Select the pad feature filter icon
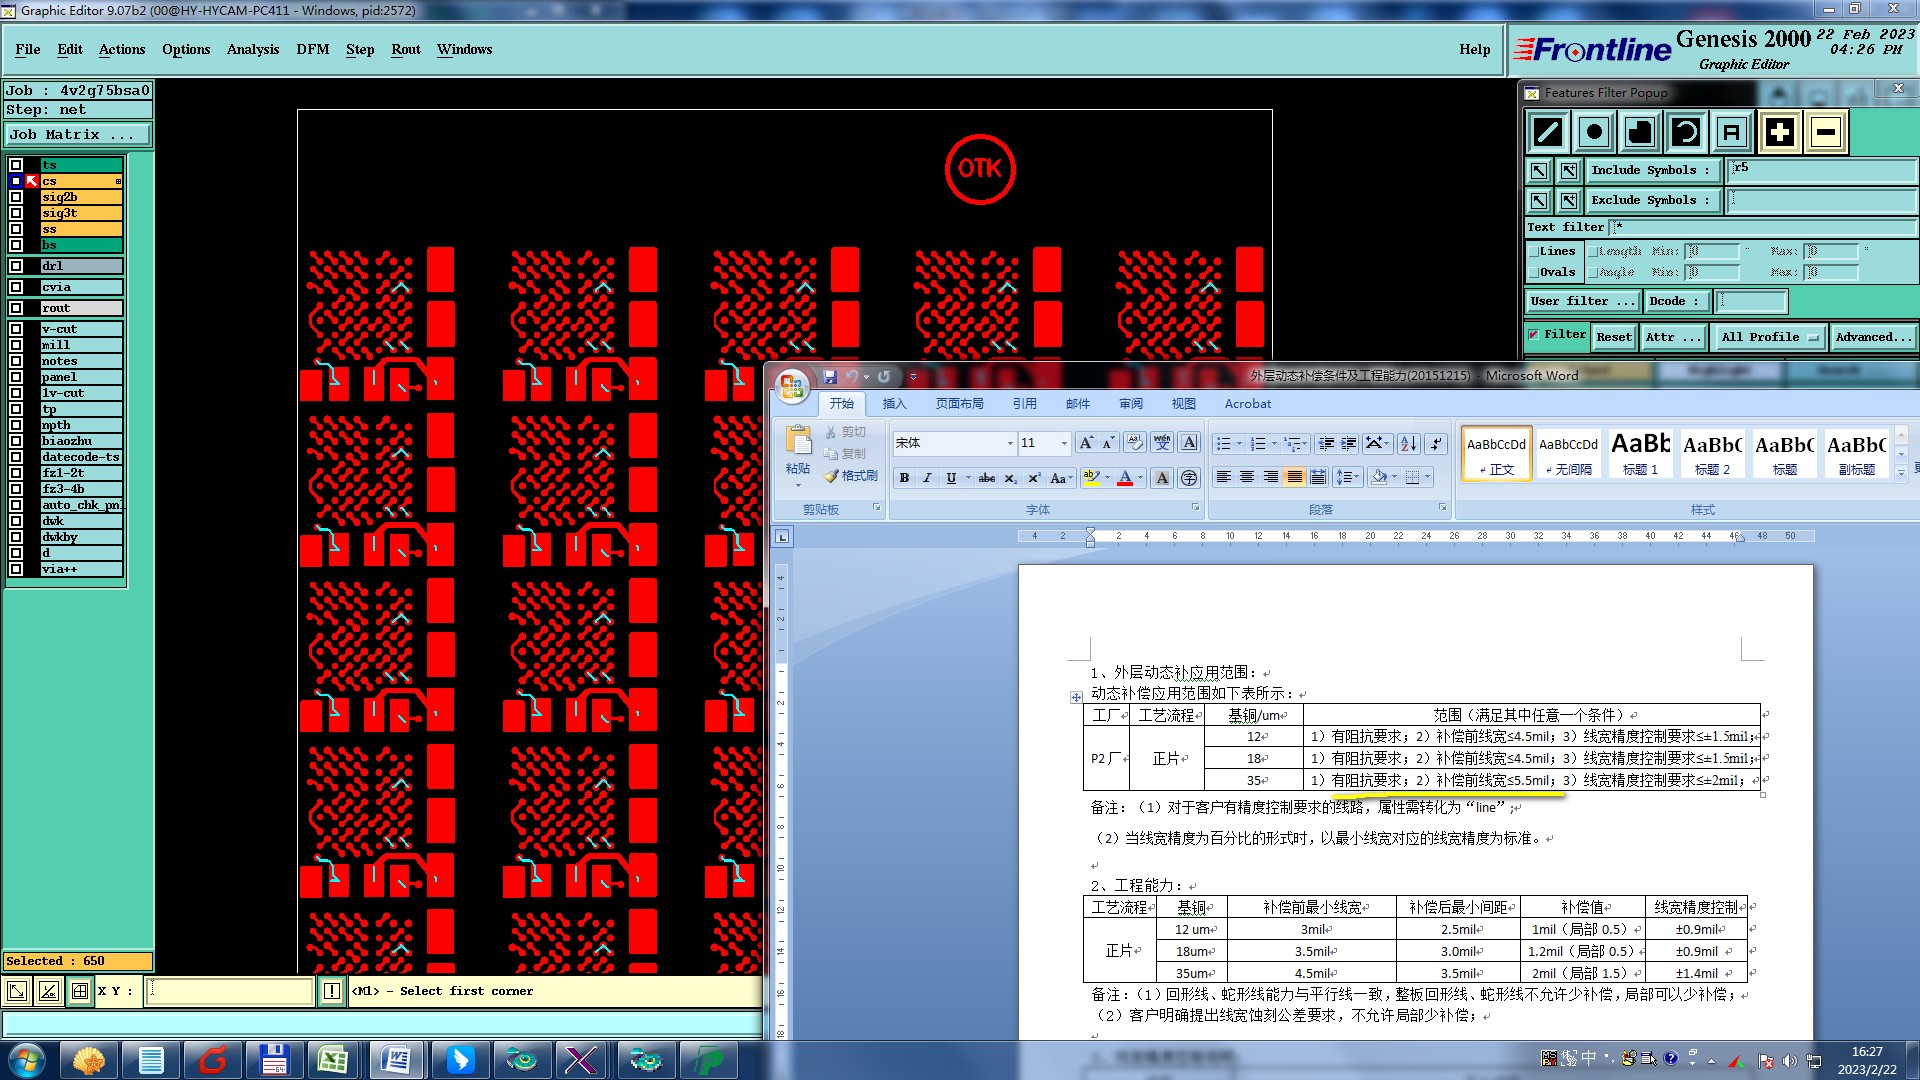 click(x=1594, y=132)
